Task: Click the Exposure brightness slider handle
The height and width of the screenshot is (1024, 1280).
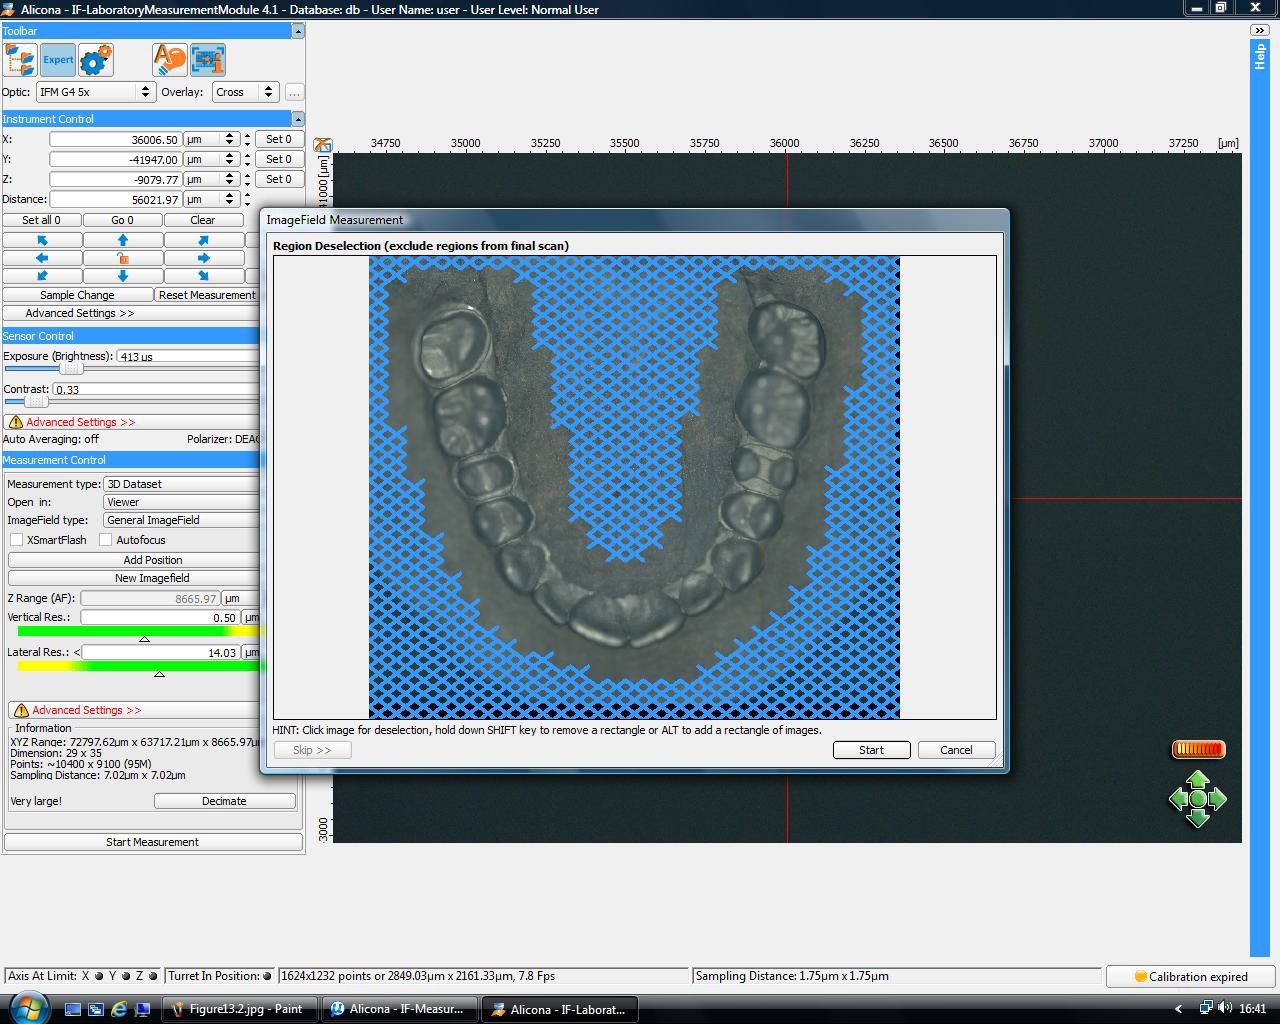Action: 70,369
